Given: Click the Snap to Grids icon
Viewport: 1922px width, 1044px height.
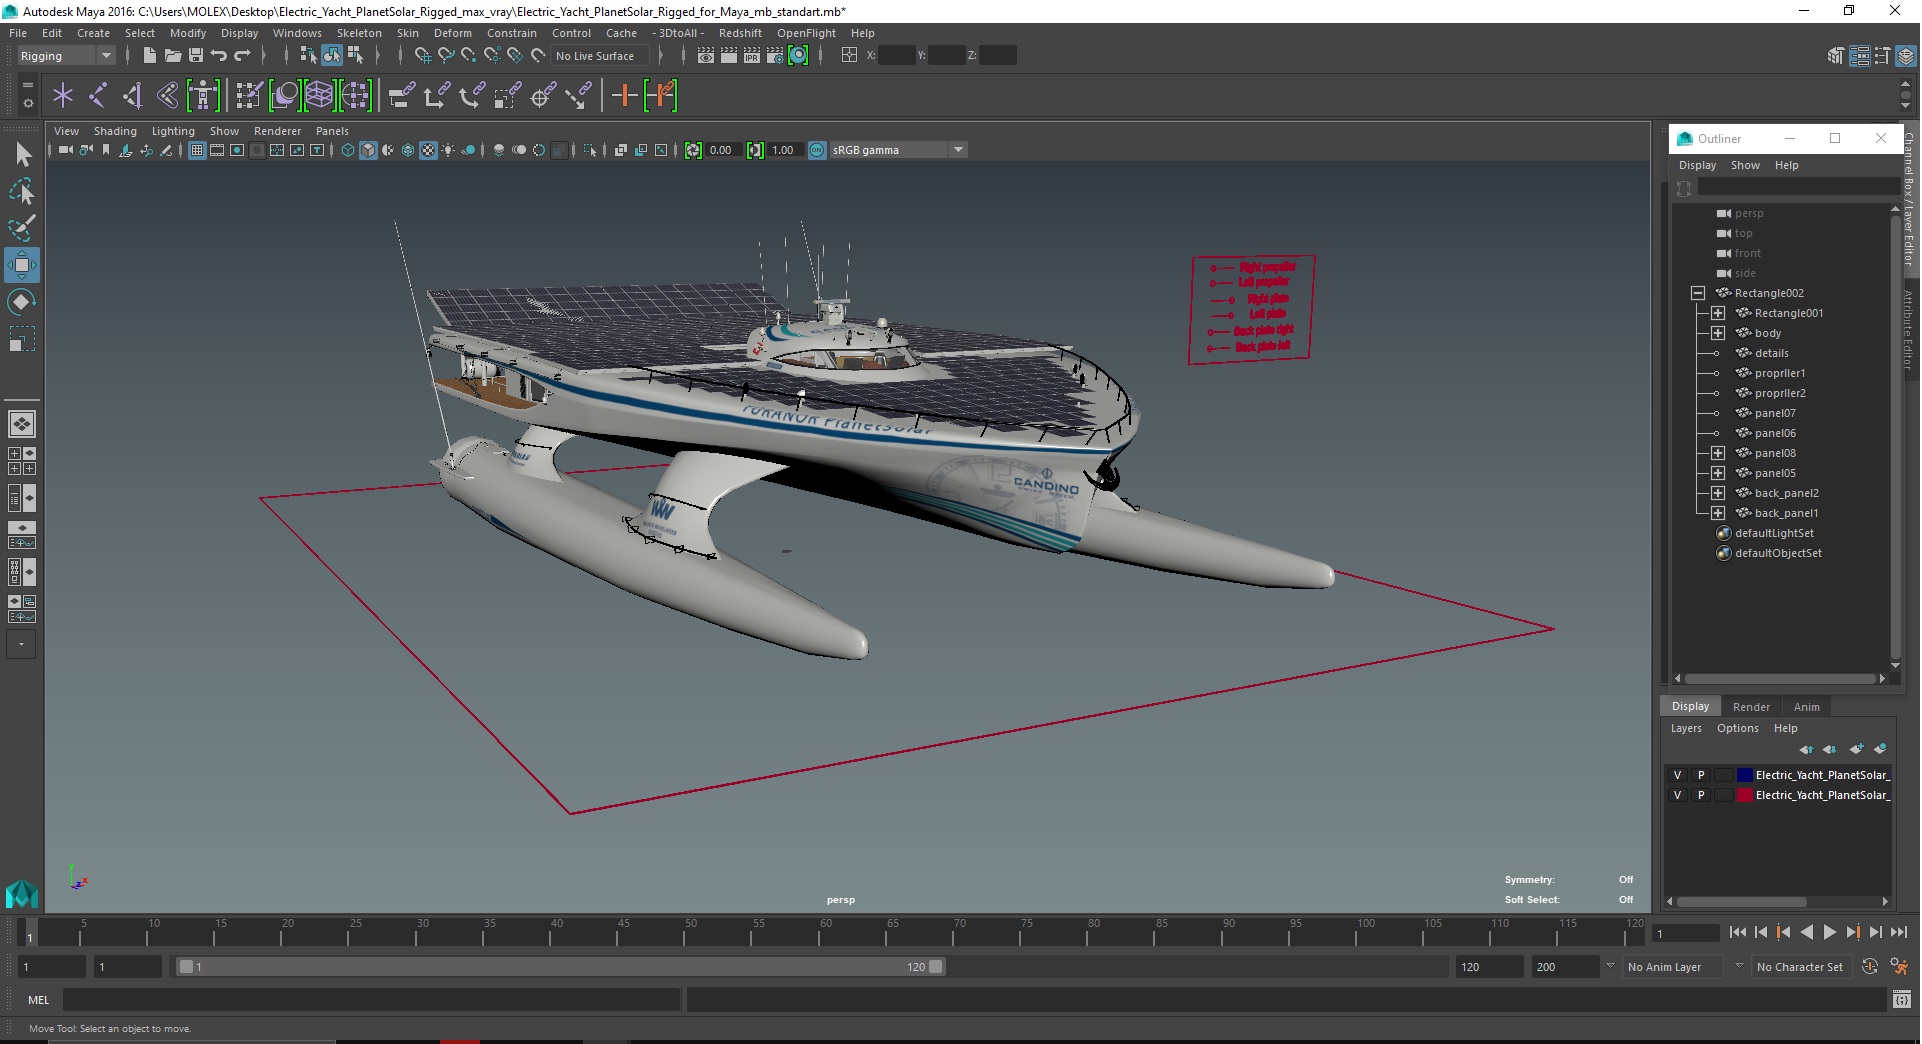Looking at the screenshot, I should 422,56.
